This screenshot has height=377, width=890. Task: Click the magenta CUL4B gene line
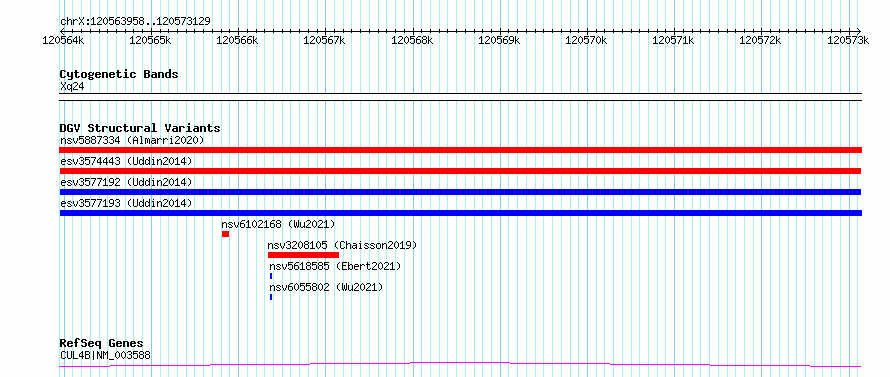(460, 364)
